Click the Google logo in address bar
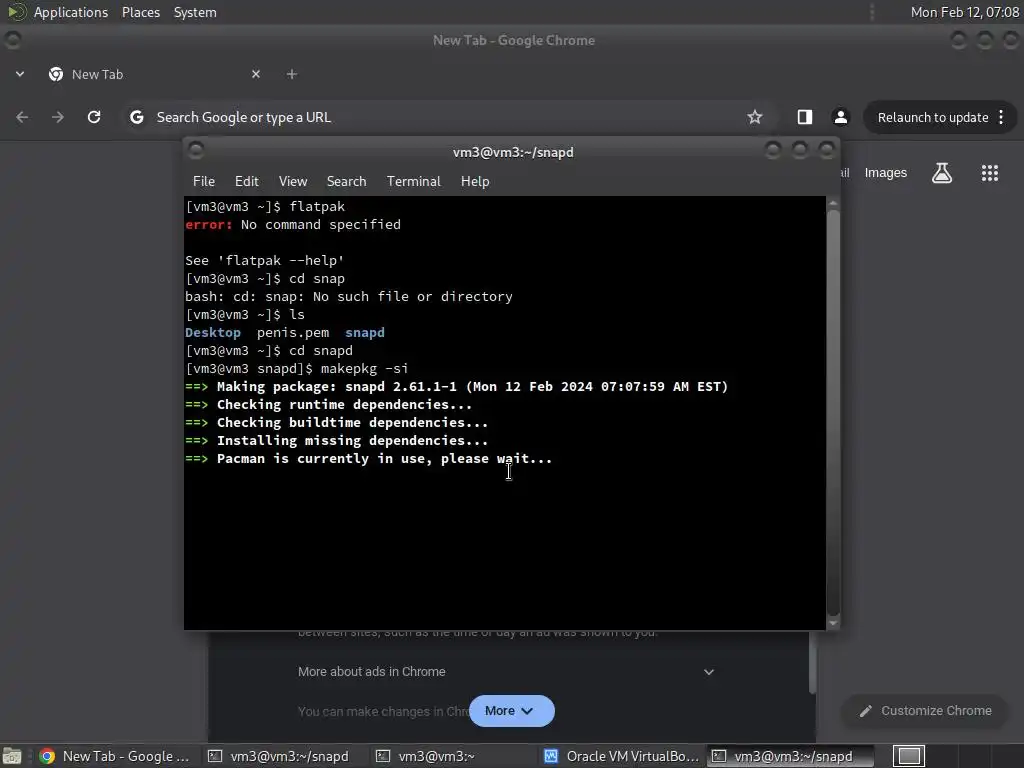Image resolution: width=1024 pixels, height=768 pixels. click(x=136, y=117)
